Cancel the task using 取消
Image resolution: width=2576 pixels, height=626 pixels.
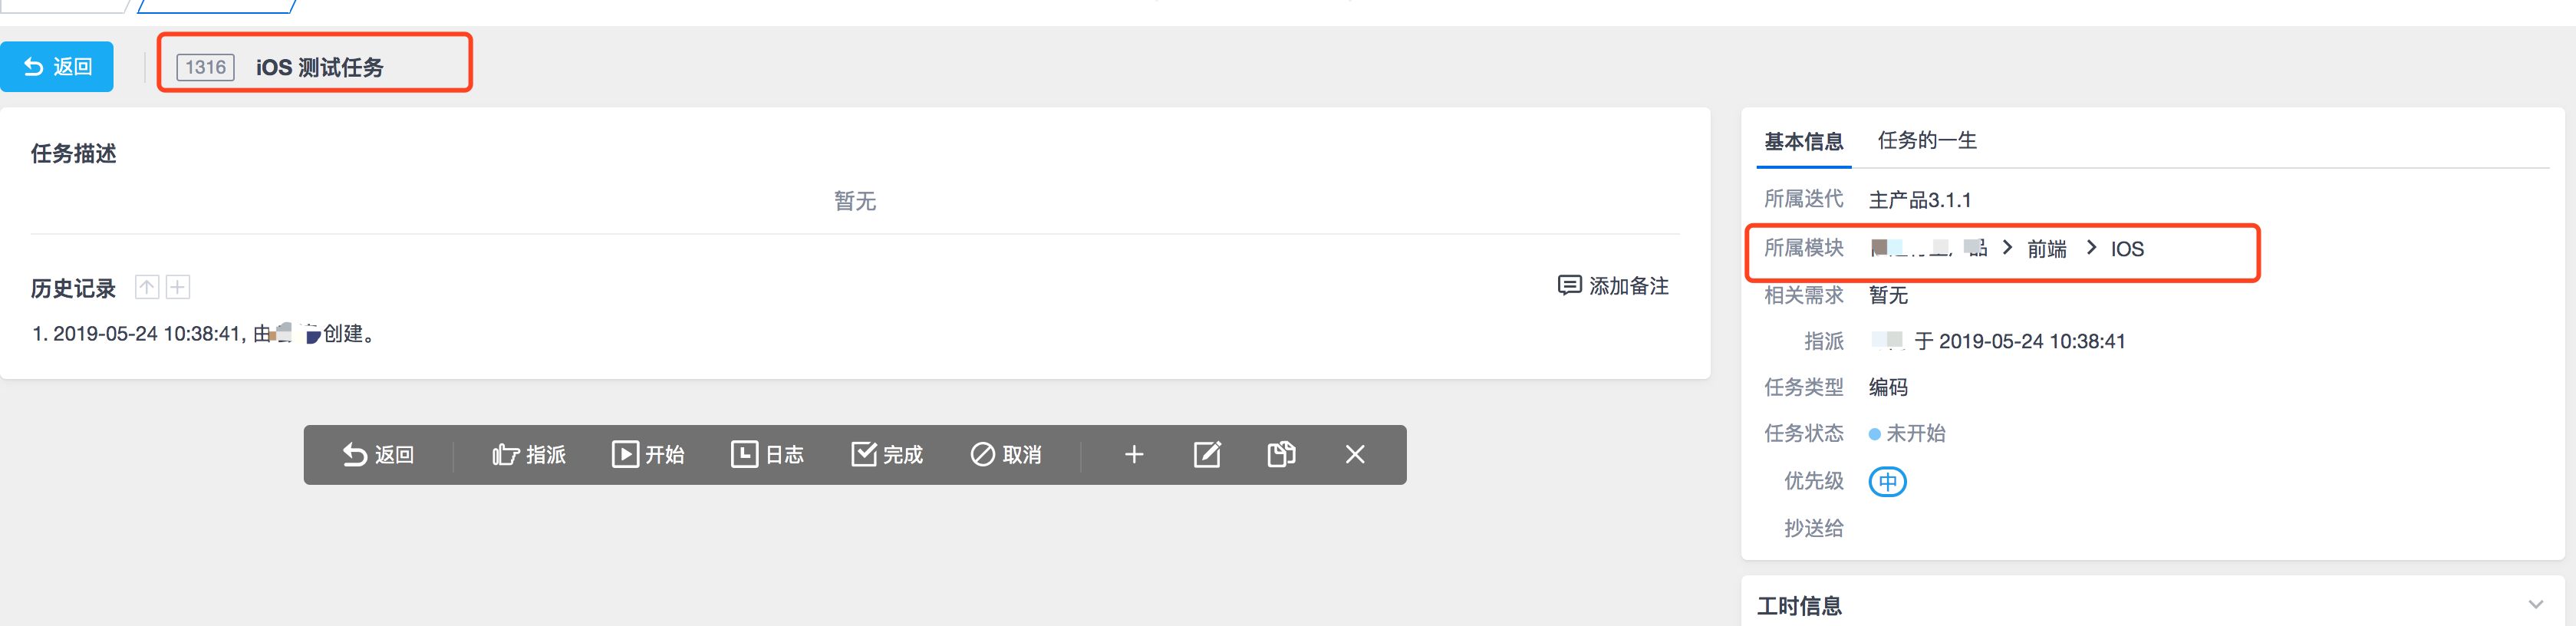click(x=1006, y=455)
